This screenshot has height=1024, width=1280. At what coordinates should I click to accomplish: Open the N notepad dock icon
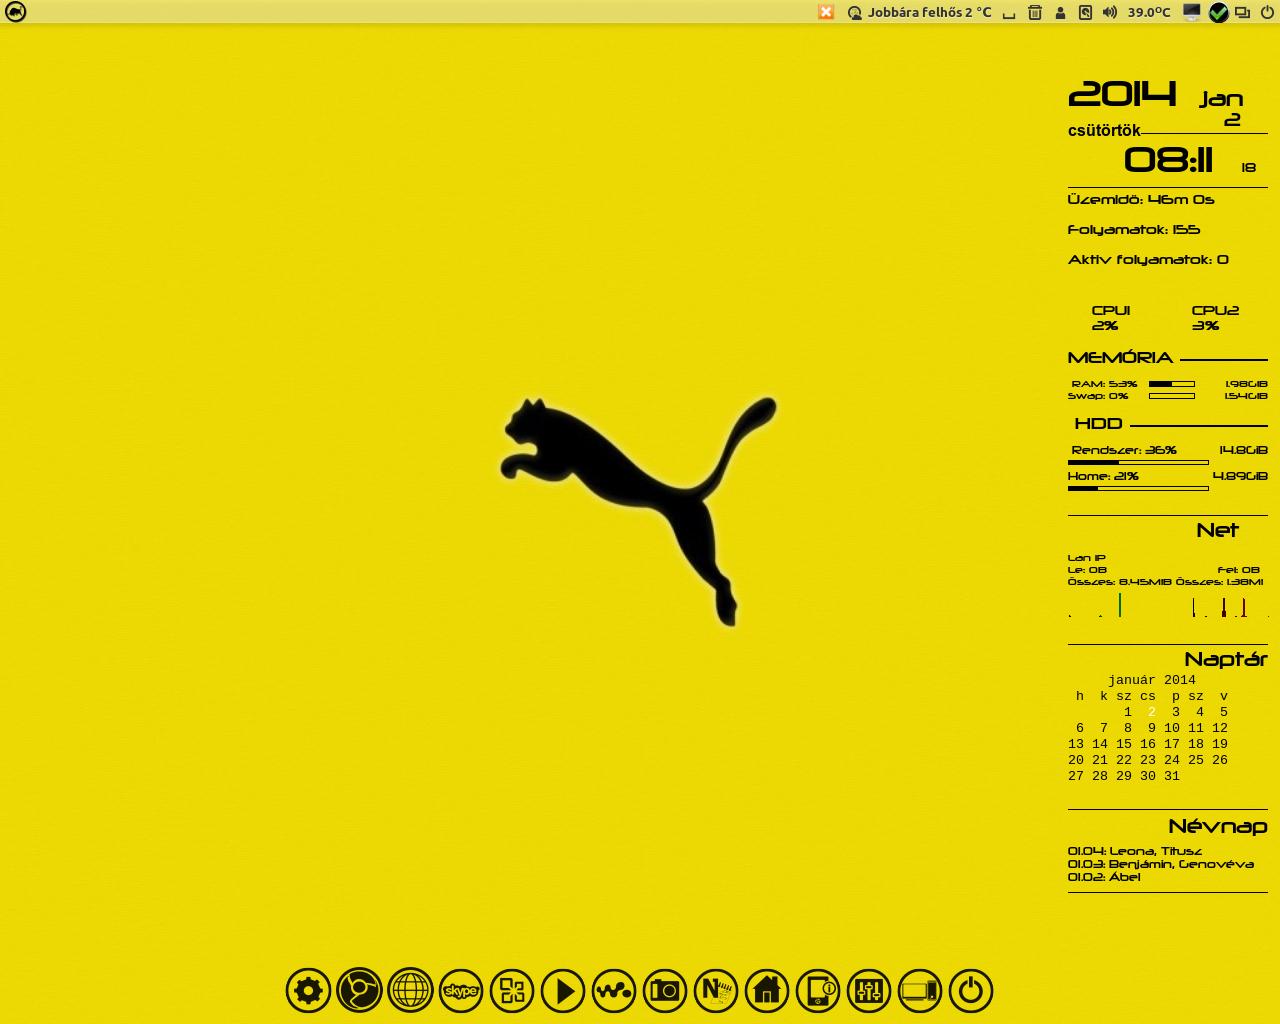[716, 991]
